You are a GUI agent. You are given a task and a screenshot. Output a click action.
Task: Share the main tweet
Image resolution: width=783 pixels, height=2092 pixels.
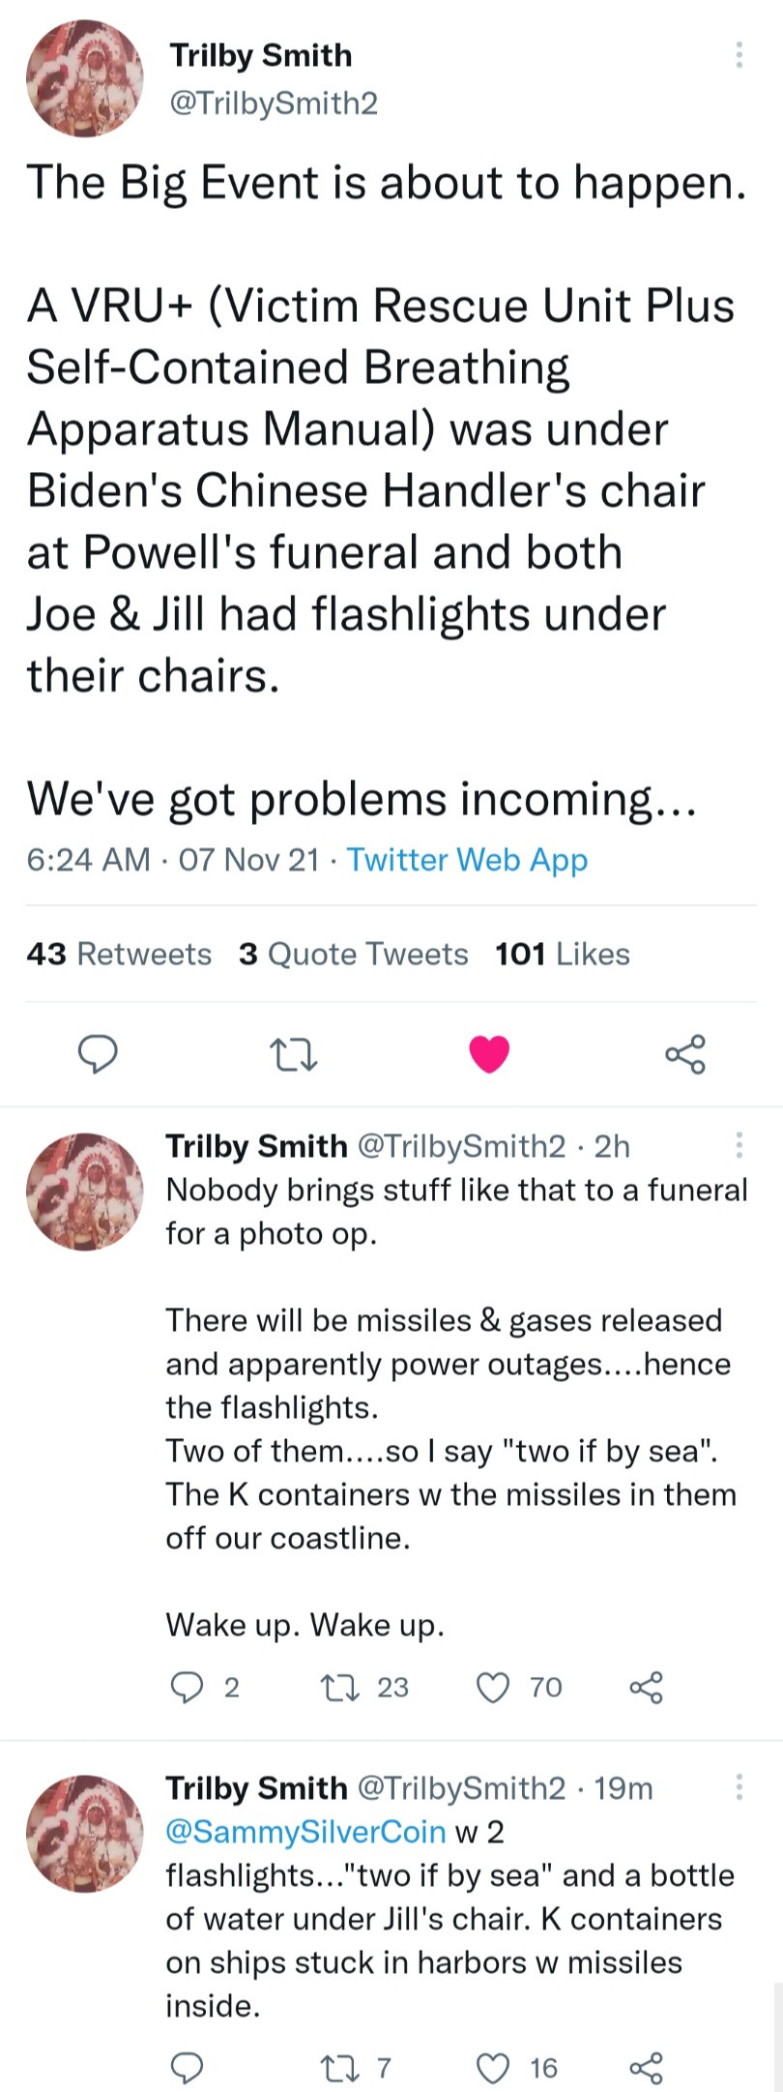(x=685, y=1053)
